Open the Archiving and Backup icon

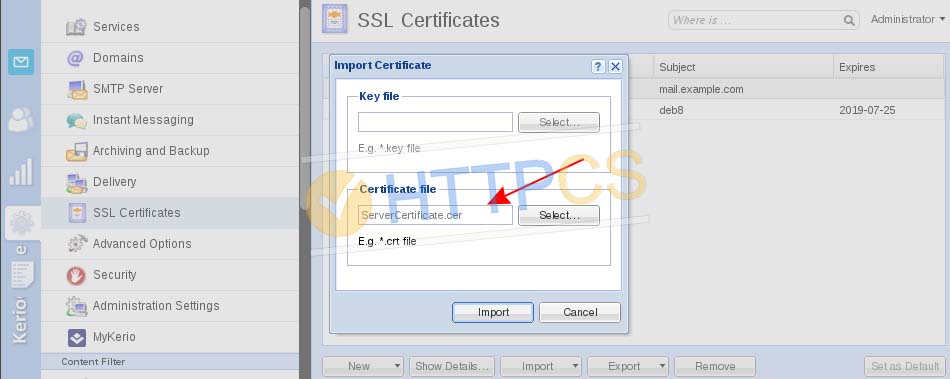point(76,151)
